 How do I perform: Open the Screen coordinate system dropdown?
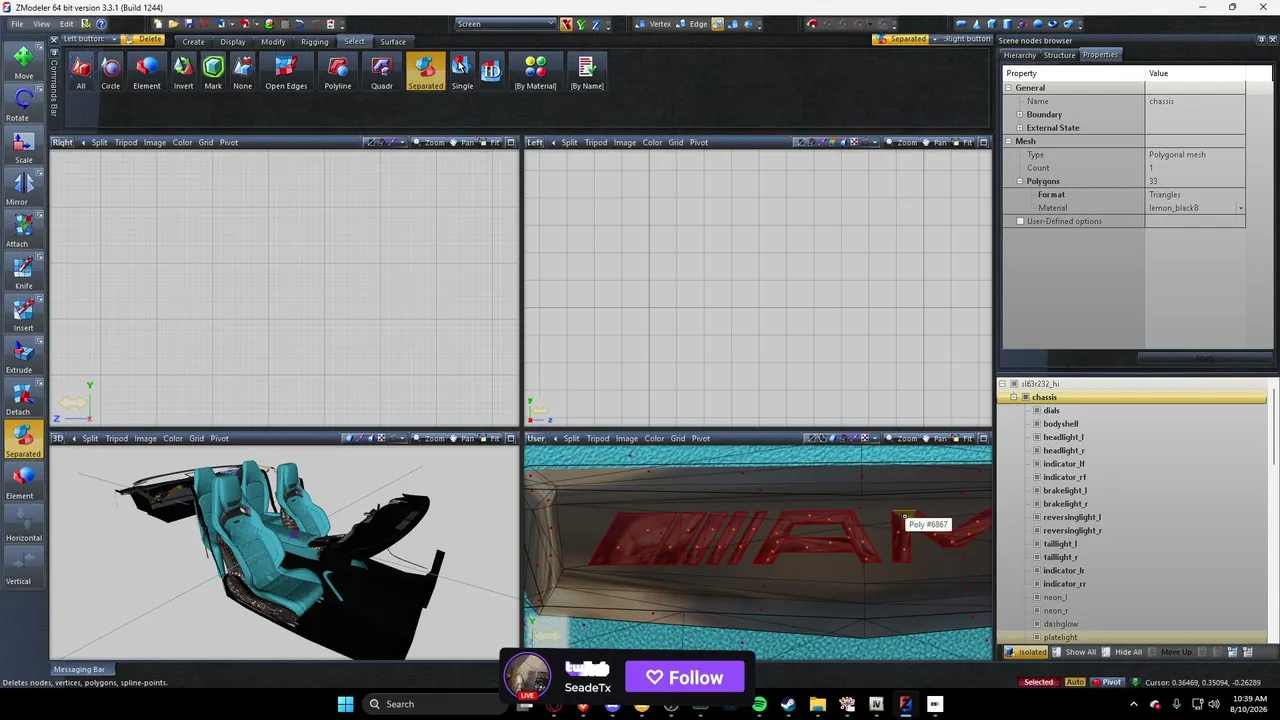point(506,24)
